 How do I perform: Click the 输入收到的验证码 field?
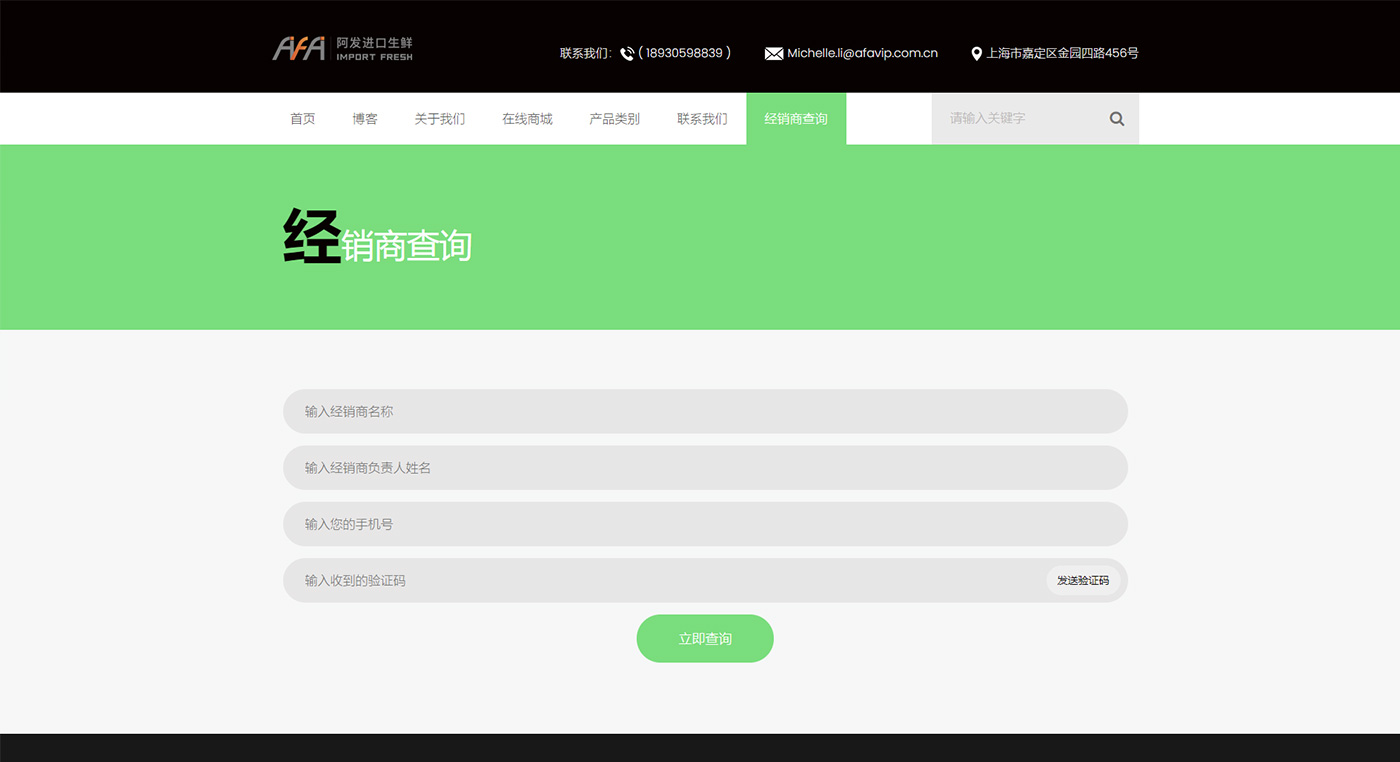click(660, 581)
